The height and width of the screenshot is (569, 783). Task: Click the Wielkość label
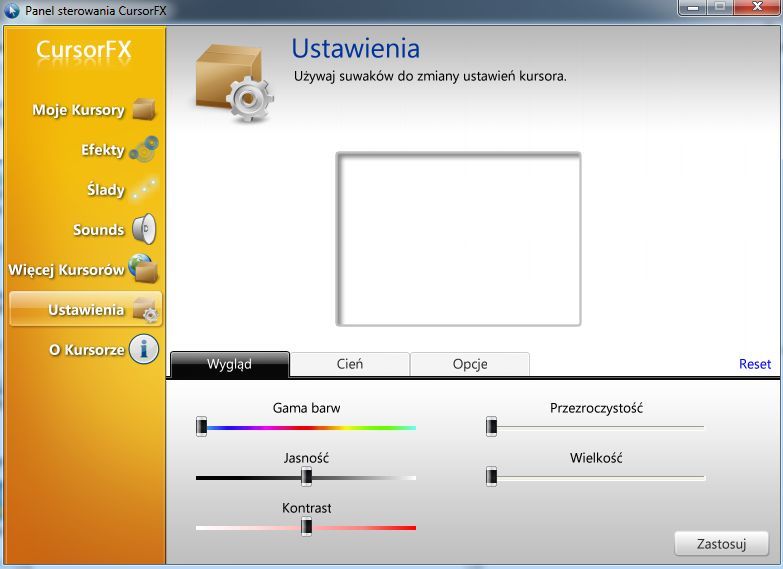(x=596, y=458)
